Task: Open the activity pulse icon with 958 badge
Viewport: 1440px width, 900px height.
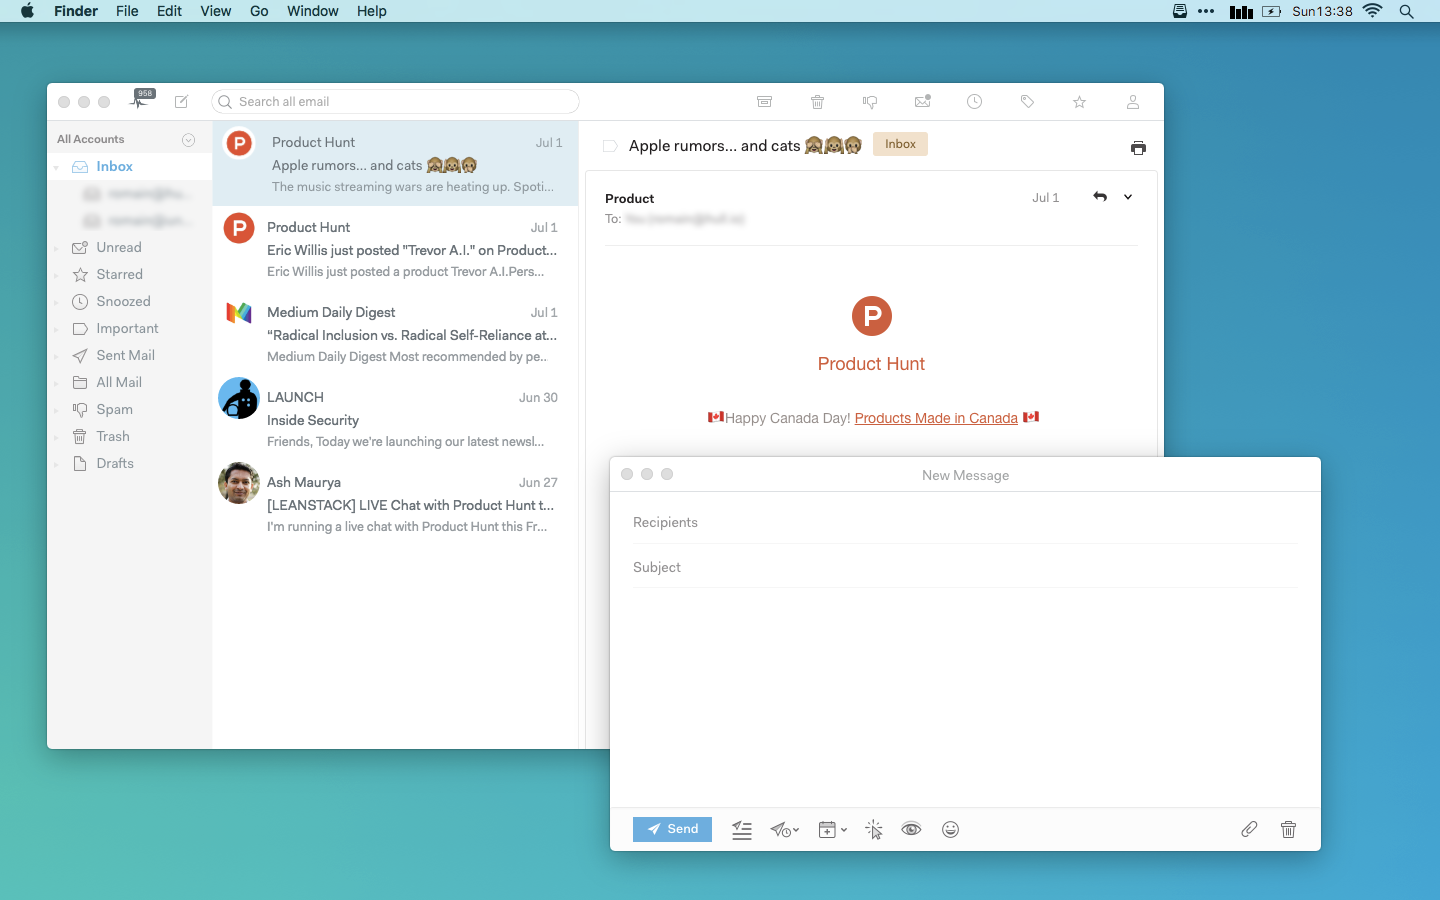Action: (x=141, y=100)
